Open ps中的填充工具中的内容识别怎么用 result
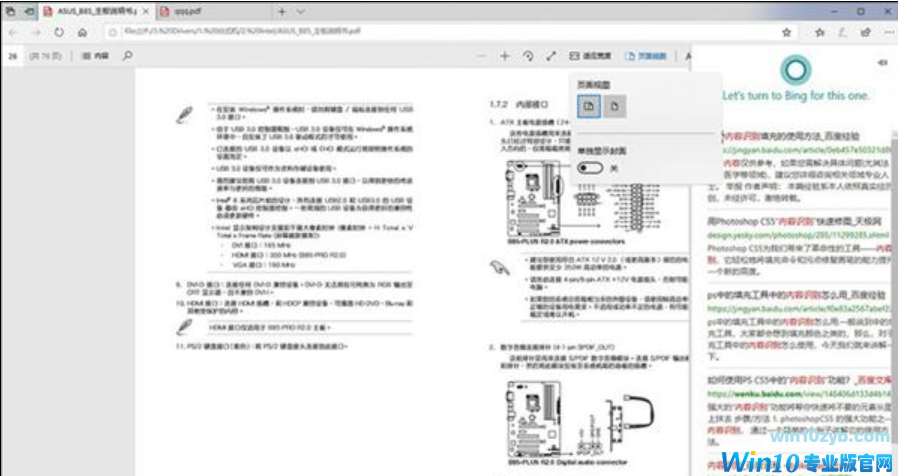The image size is (898, 476). point(796,295)
